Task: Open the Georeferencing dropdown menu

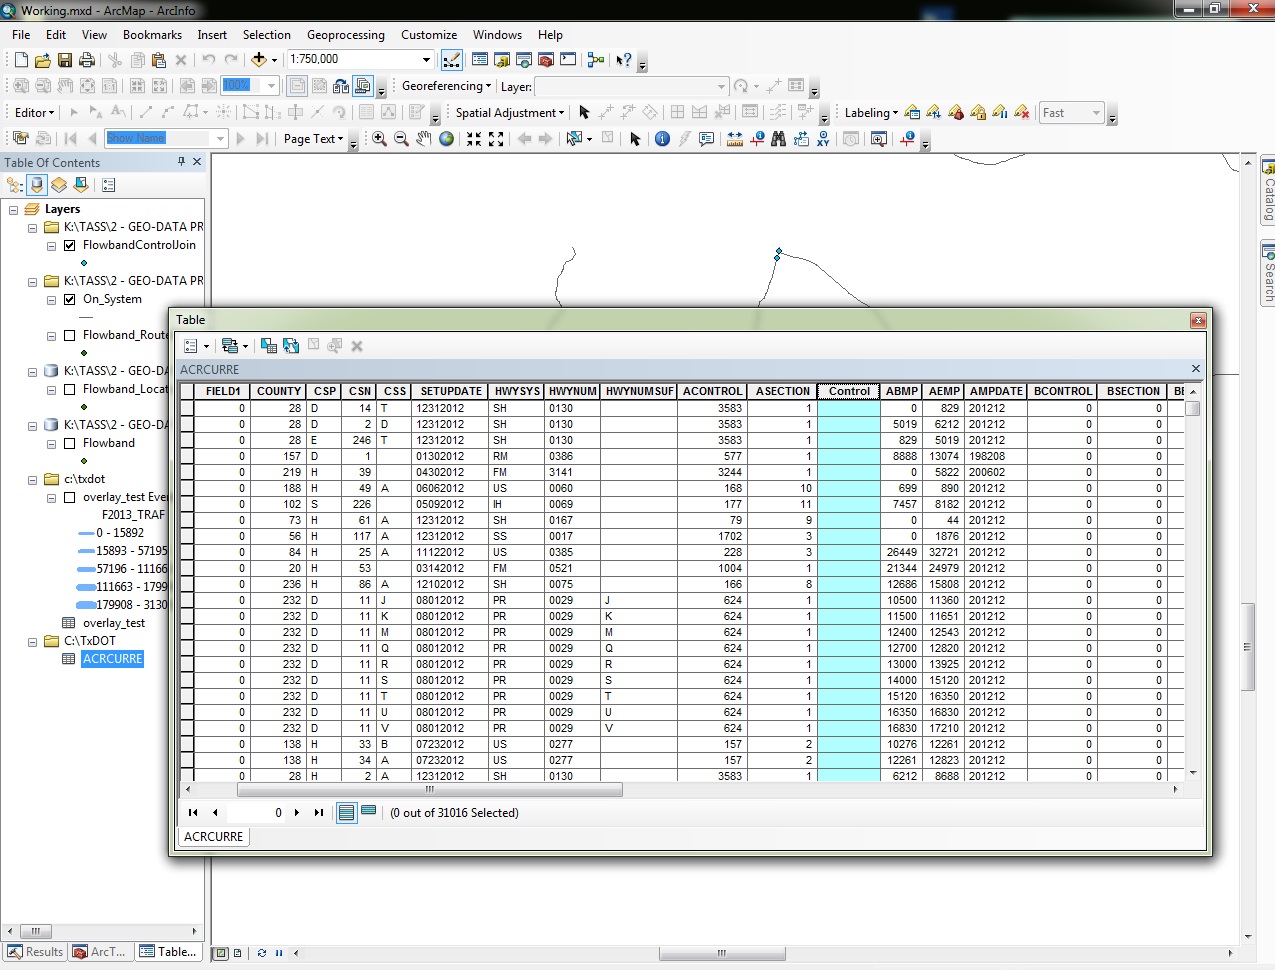Action: (x=446, y=86)
